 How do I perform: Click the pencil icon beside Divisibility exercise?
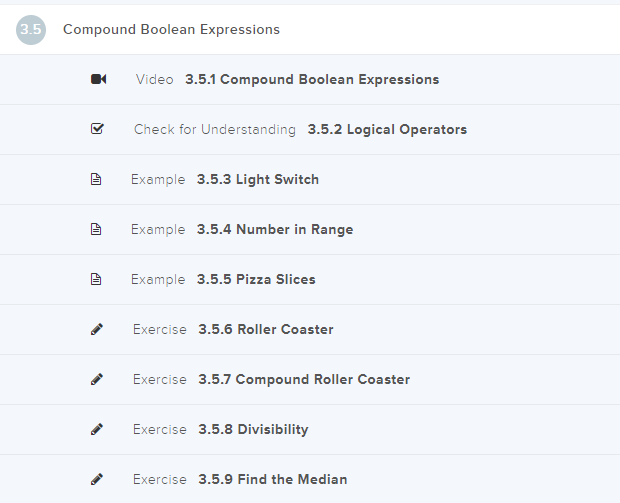[x=97, y=430]
